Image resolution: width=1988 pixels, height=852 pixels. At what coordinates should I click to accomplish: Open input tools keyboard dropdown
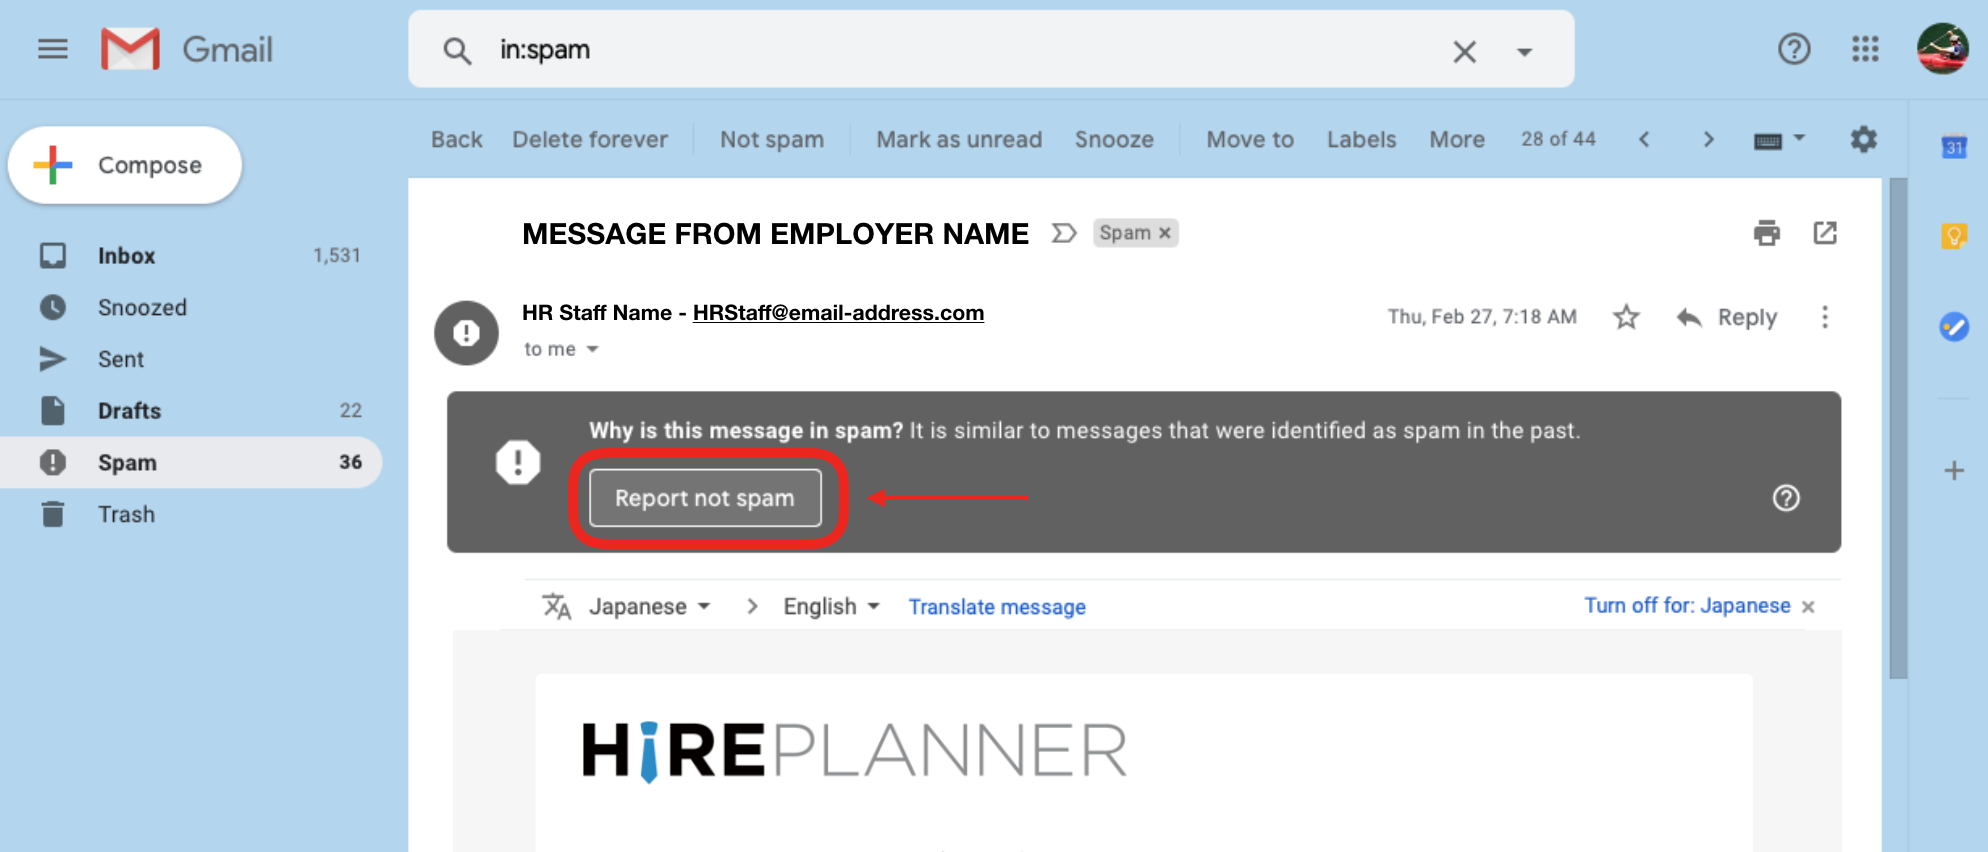tap(1780, 140)
